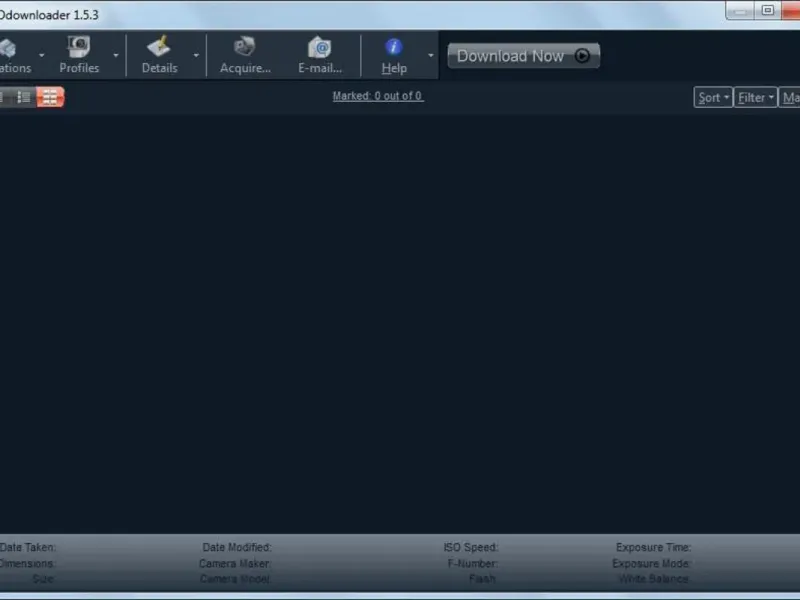Click the Camera Model label
This screenshot has height=600, width=800.
235,579
